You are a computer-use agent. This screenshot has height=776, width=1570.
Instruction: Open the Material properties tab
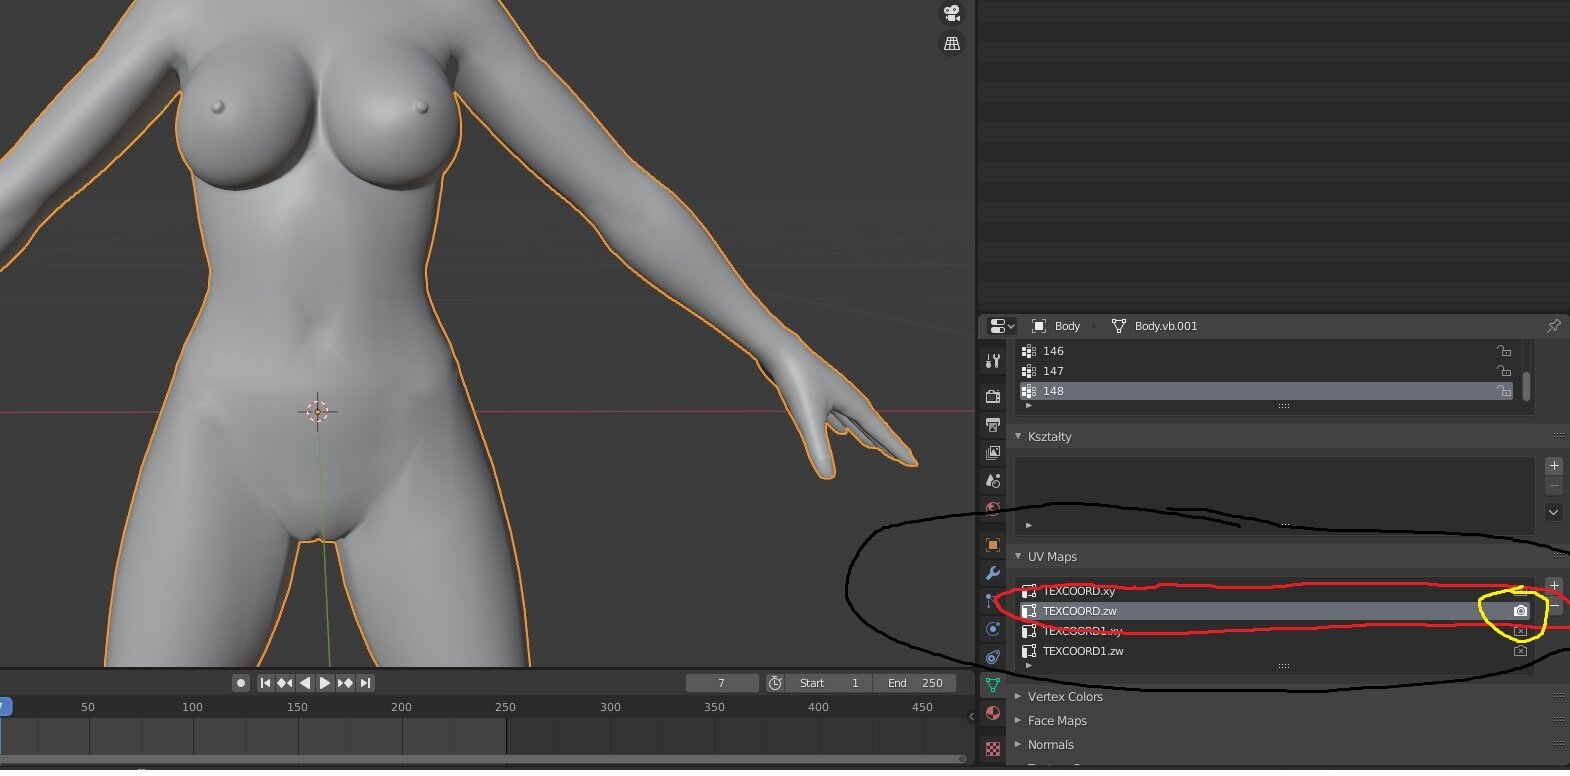click(x=993, y=713)
